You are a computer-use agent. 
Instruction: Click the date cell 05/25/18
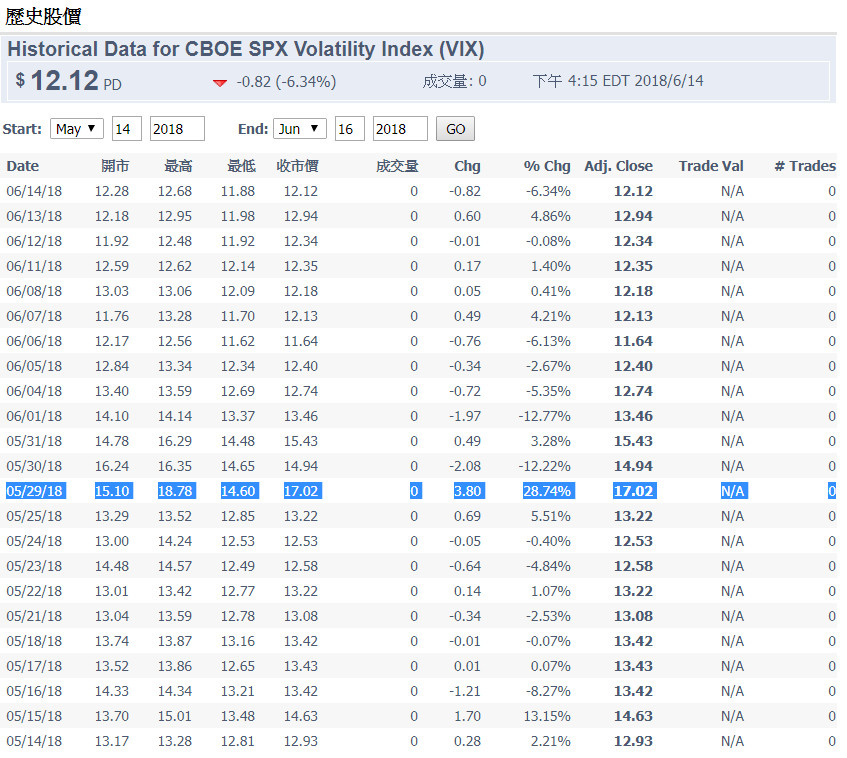coord(34,516)
